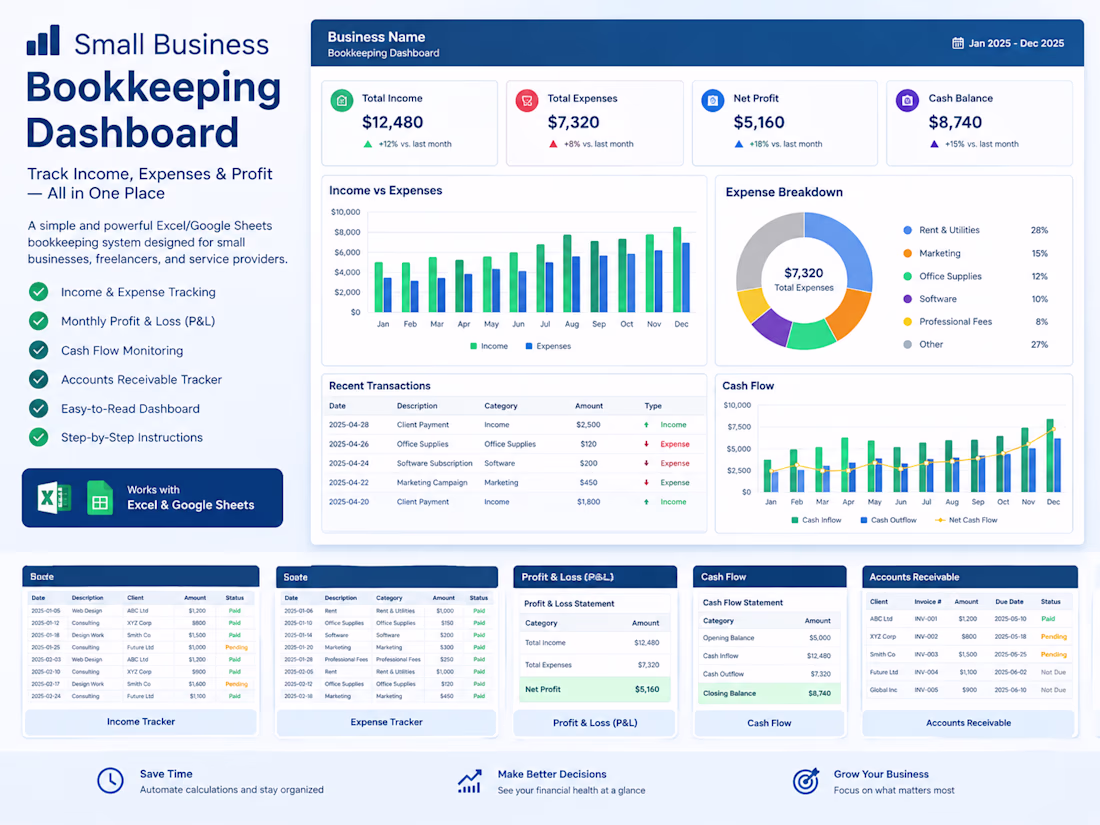This screenshot has width=1100, height=825.
Task: Click the orange Marketing legend dot
Action: click(907, 253)
